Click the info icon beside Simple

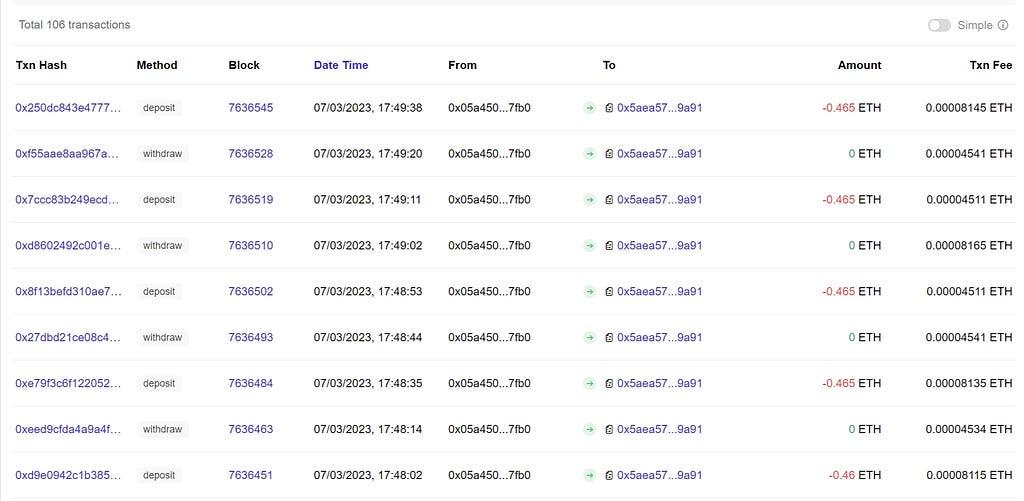[x=1003, y=25]
